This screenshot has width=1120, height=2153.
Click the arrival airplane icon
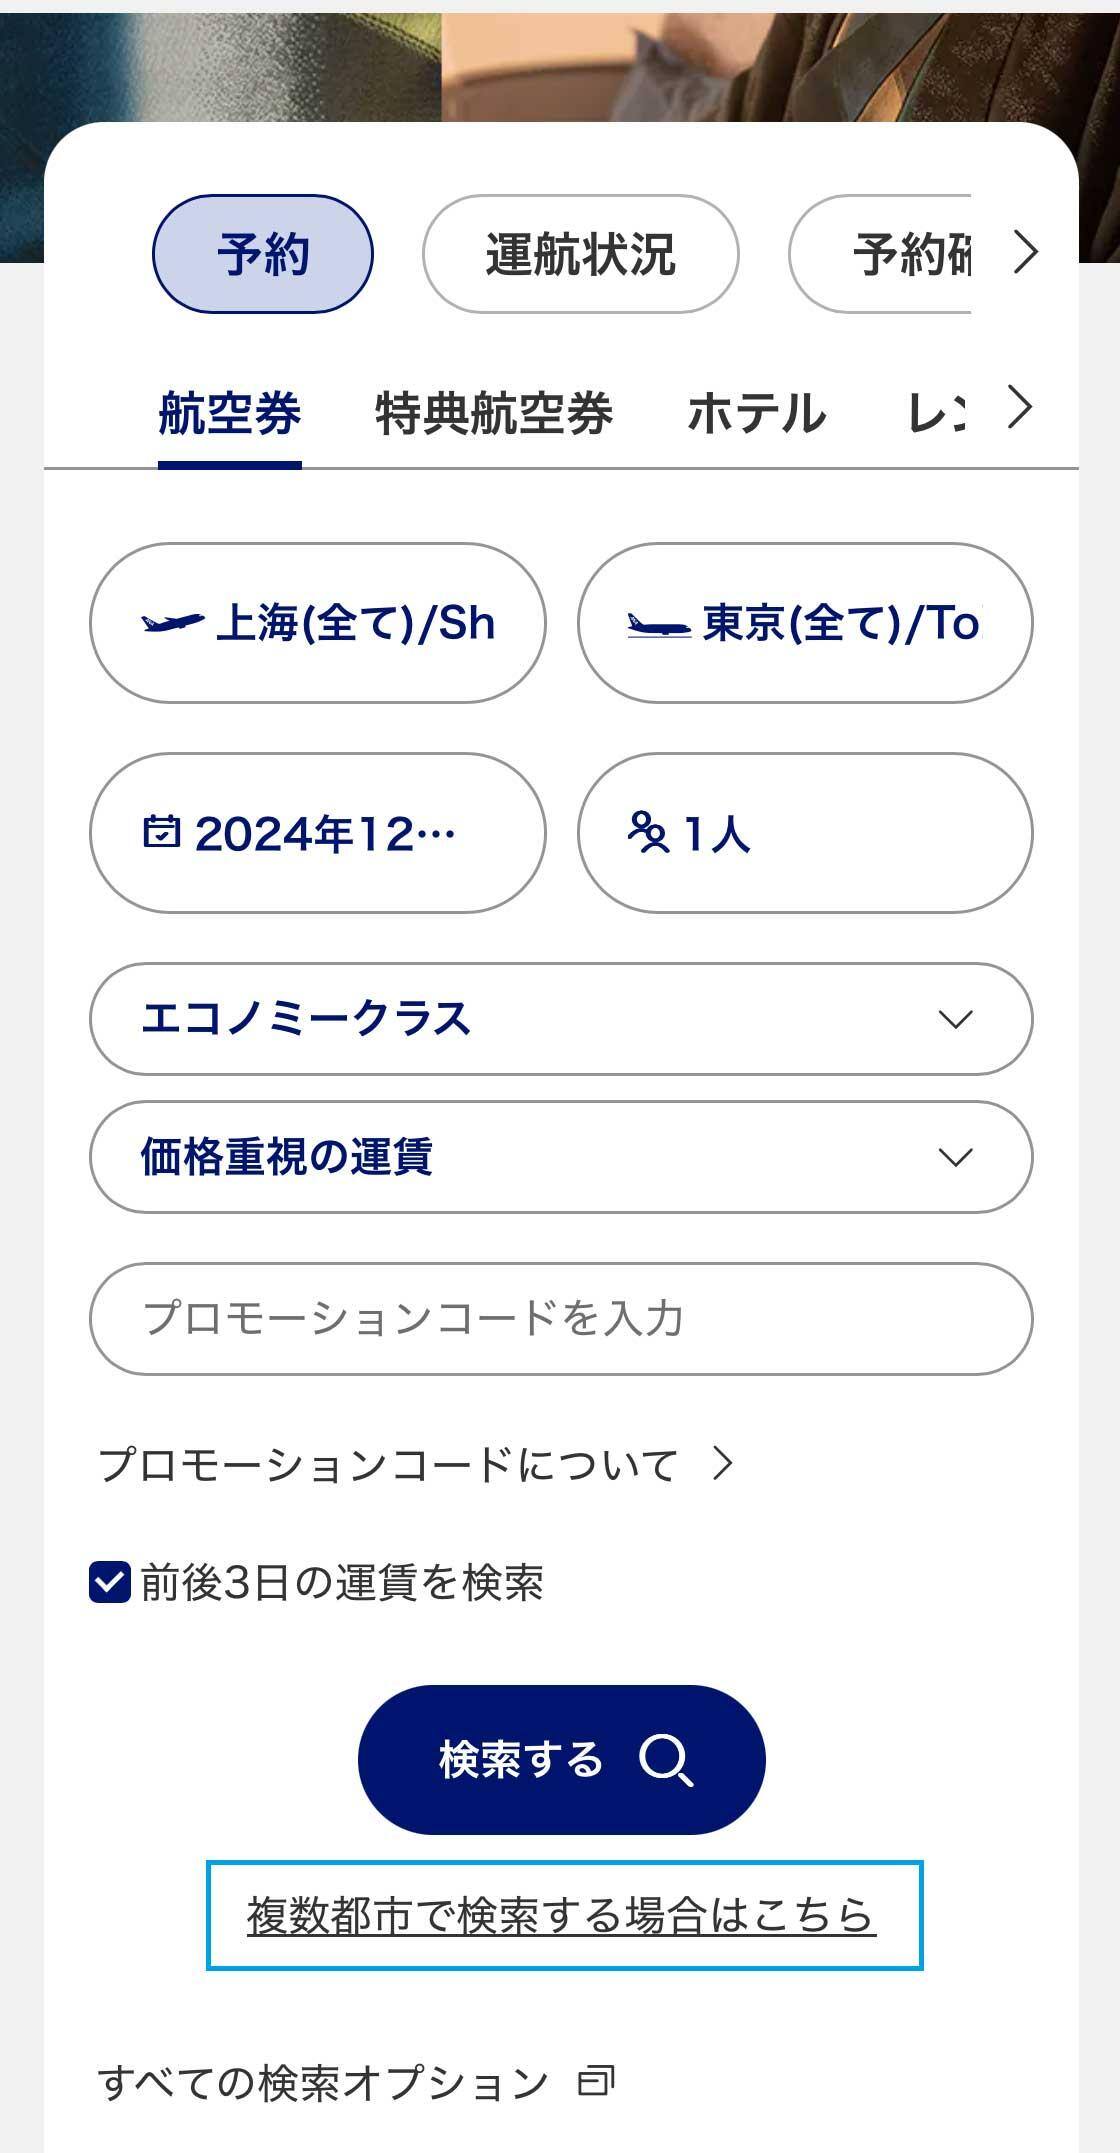658,626
